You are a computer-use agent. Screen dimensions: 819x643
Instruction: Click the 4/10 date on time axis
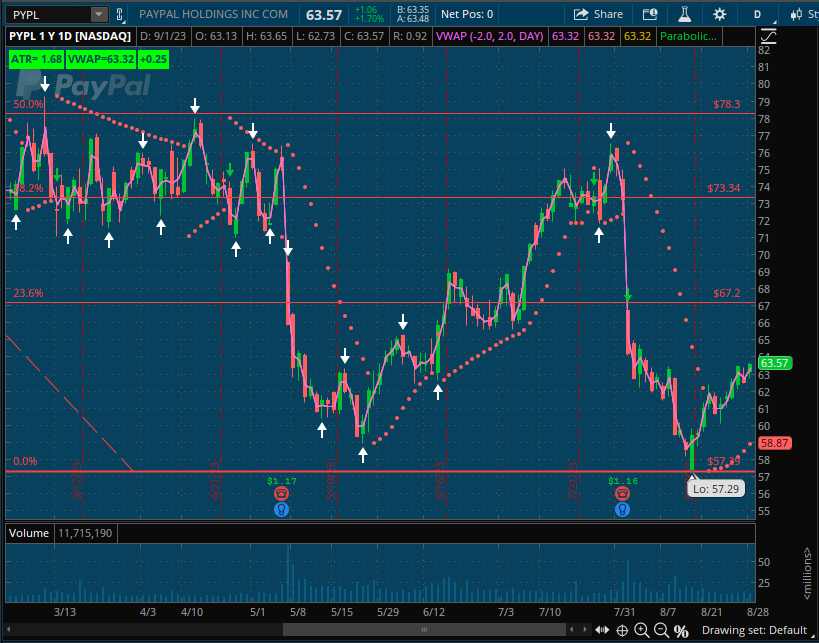pyautogui.click(x=192, y=612)
